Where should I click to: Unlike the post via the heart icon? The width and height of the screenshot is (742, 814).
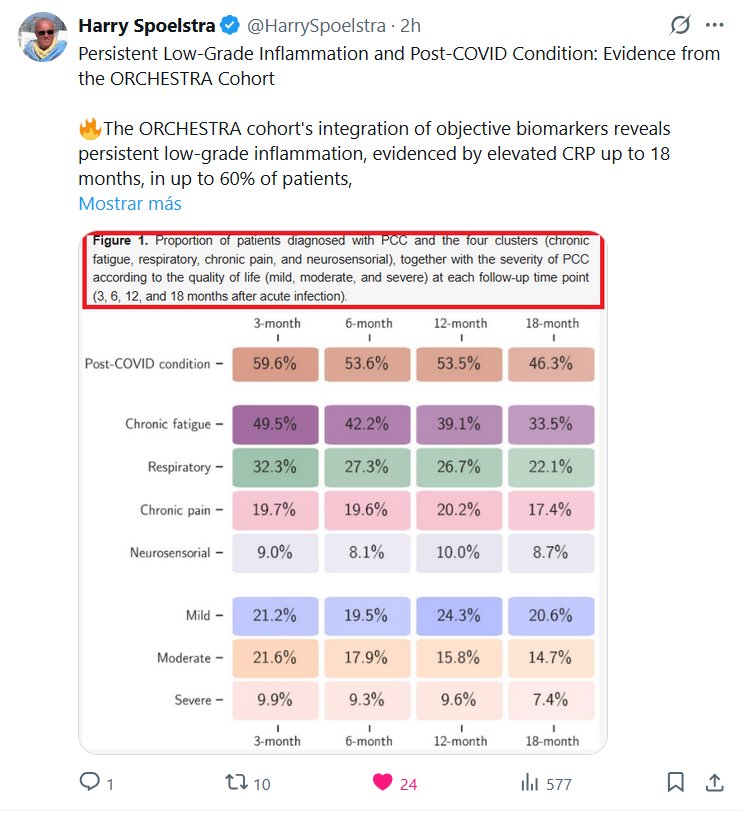(382, 783)
